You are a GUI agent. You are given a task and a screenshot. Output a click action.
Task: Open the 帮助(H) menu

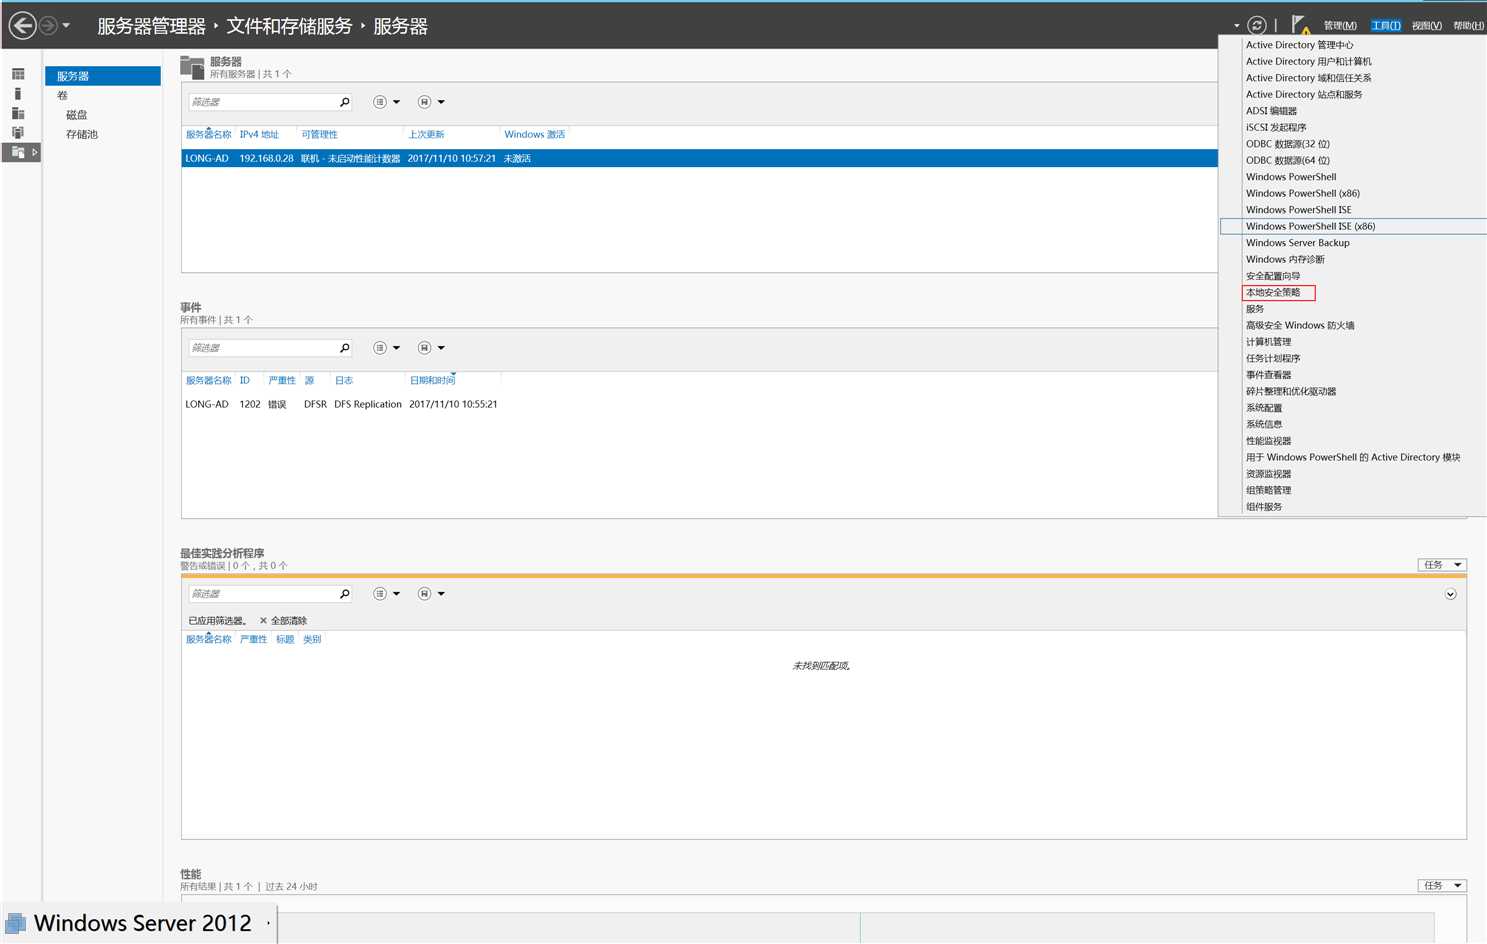(1468, 26)
